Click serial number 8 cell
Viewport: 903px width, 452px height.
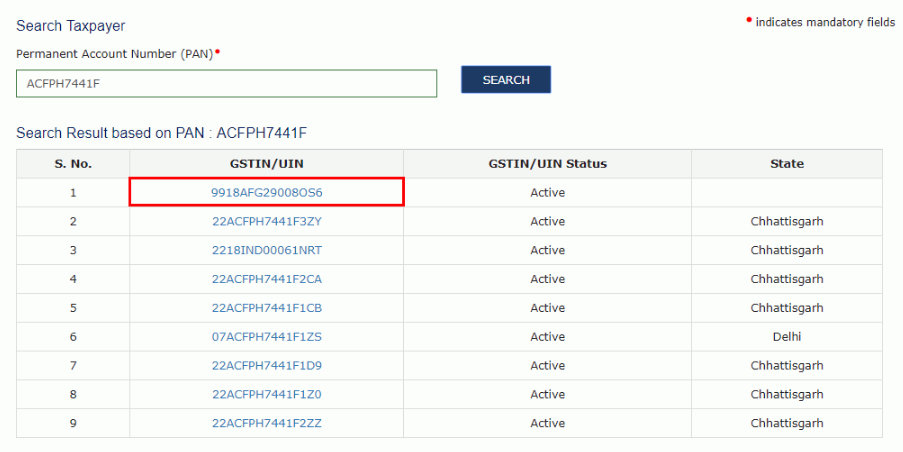click(73, 394)
